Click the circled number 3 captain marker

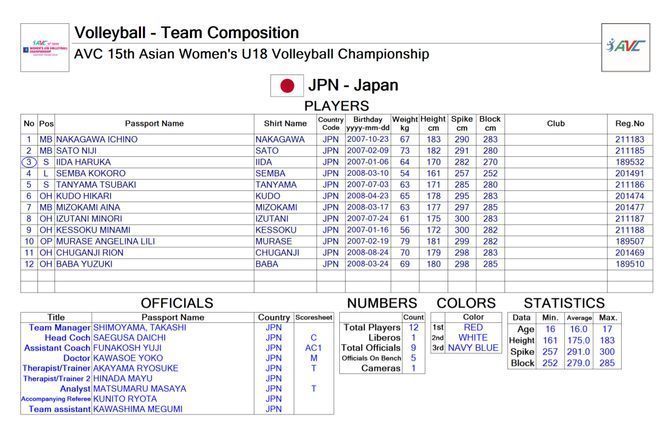pos(28,161)
